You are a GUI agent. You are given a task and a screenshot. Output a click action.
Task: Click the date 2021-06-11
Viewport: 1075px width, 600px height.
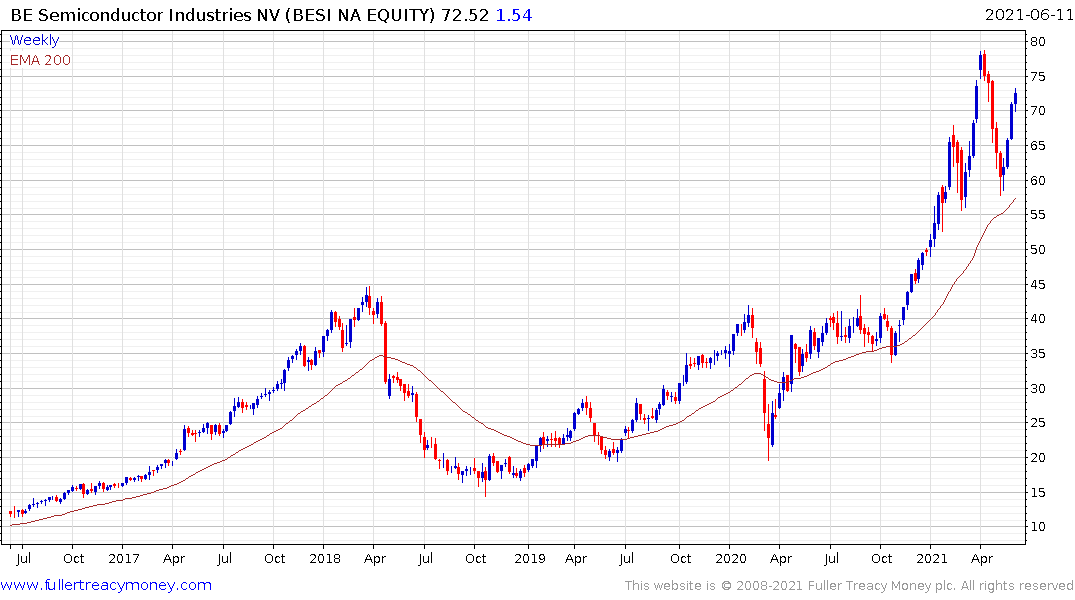point(1028,15)
